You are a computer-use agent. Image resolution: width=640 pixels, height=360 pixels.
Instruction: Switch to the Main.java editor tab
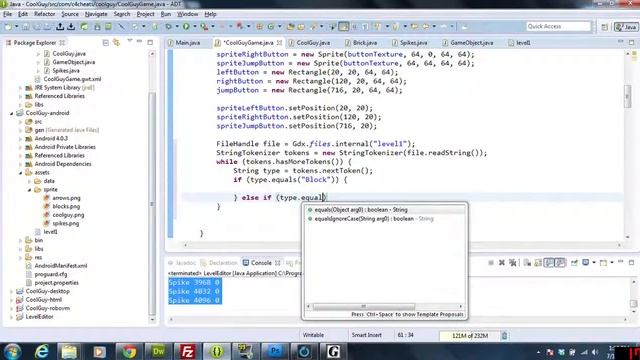[x=184, y=42]
